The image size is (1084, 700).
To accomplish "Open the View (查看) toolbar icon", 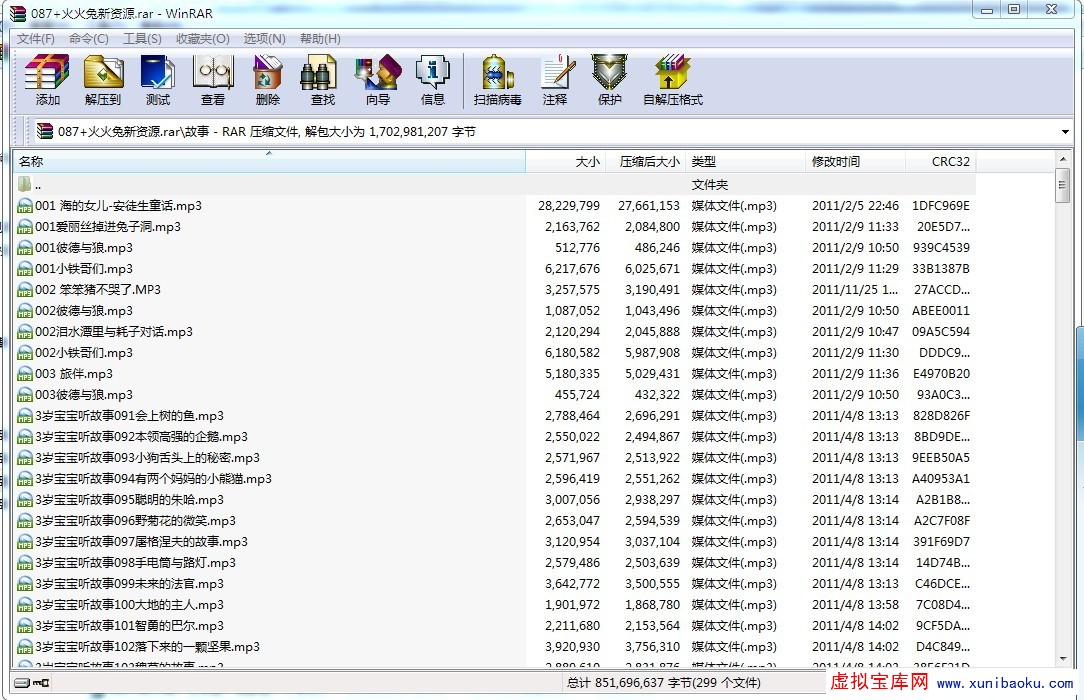I will click(213, 80).
